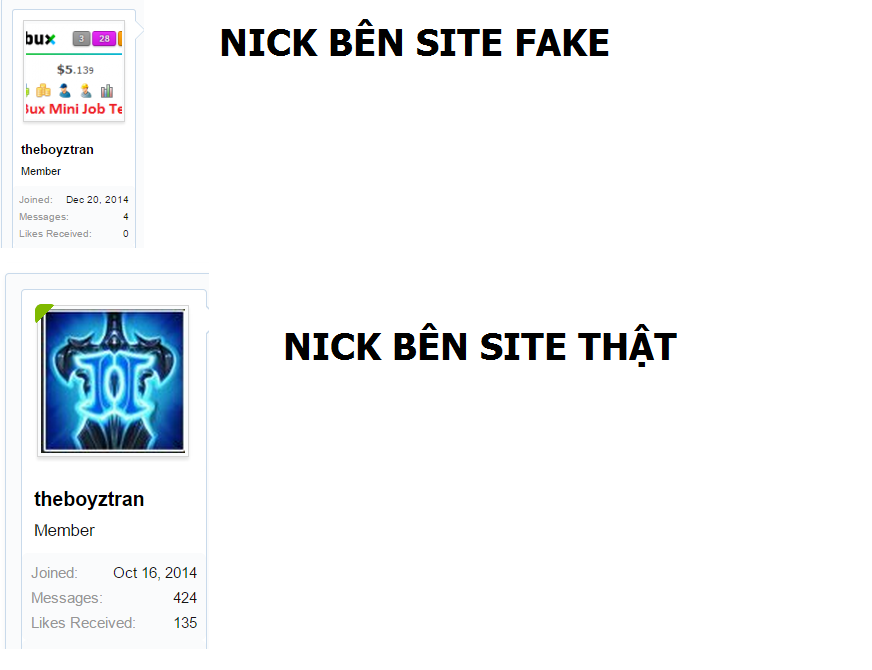Click the Joined date Oct 16, 2014
Image resolution: width=872 pixels, height=670 pixels.
point(155,573)
